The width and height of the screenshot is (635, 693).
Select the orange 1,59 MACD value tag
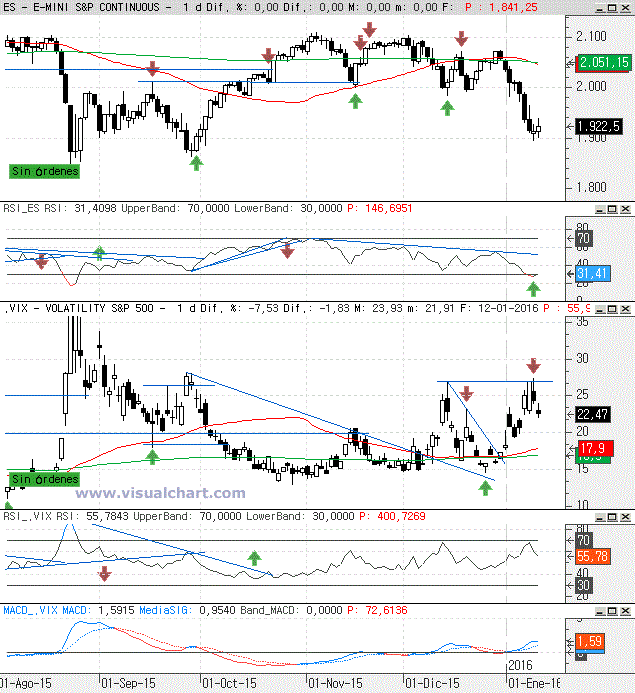[x=590, y=641]
